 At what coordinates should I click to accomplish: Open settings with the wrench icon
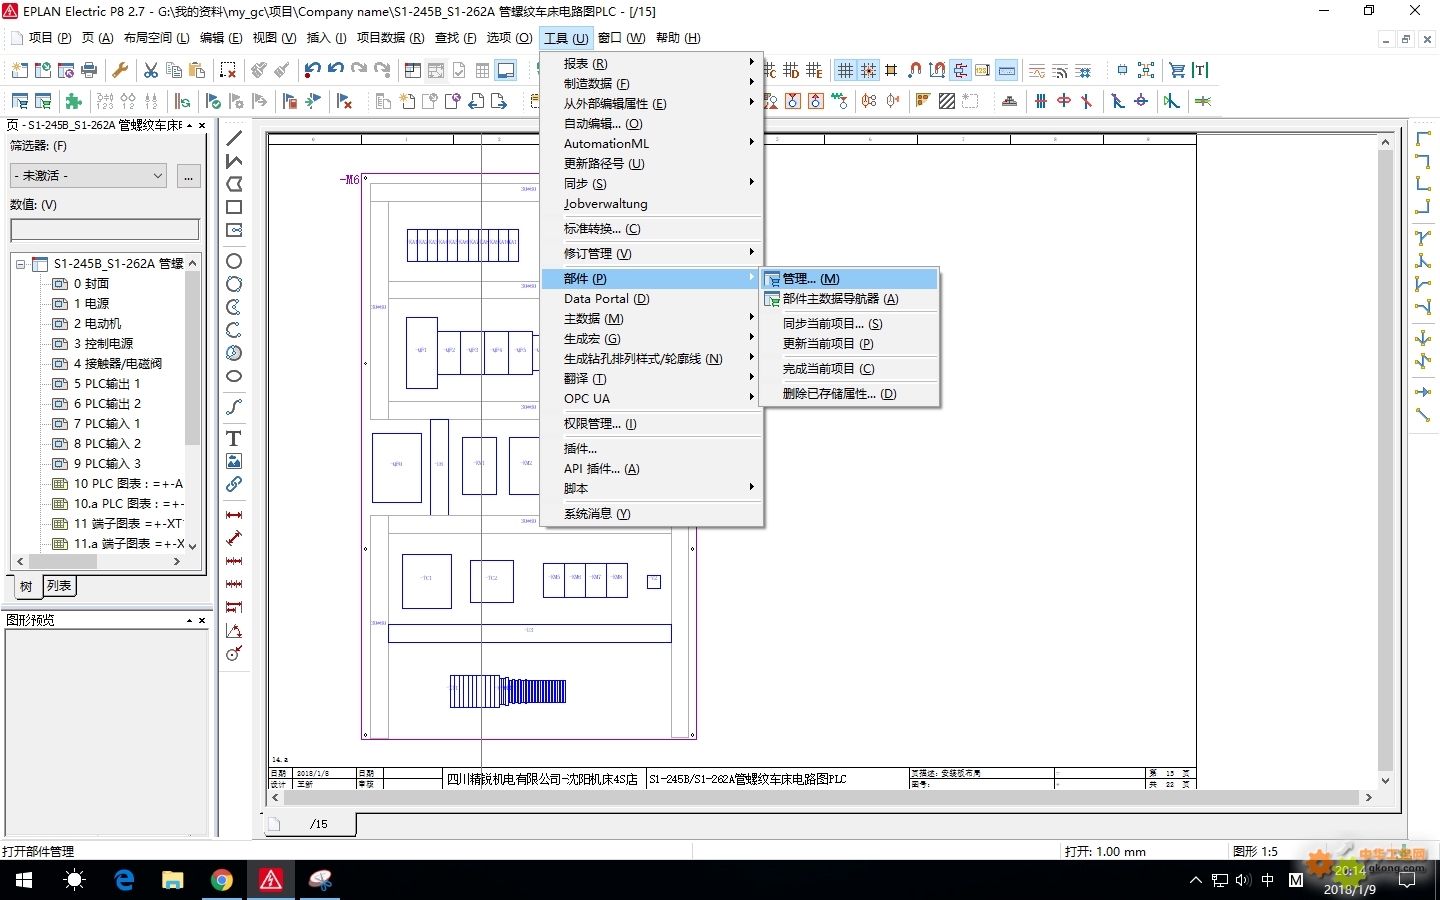point(120,70)
